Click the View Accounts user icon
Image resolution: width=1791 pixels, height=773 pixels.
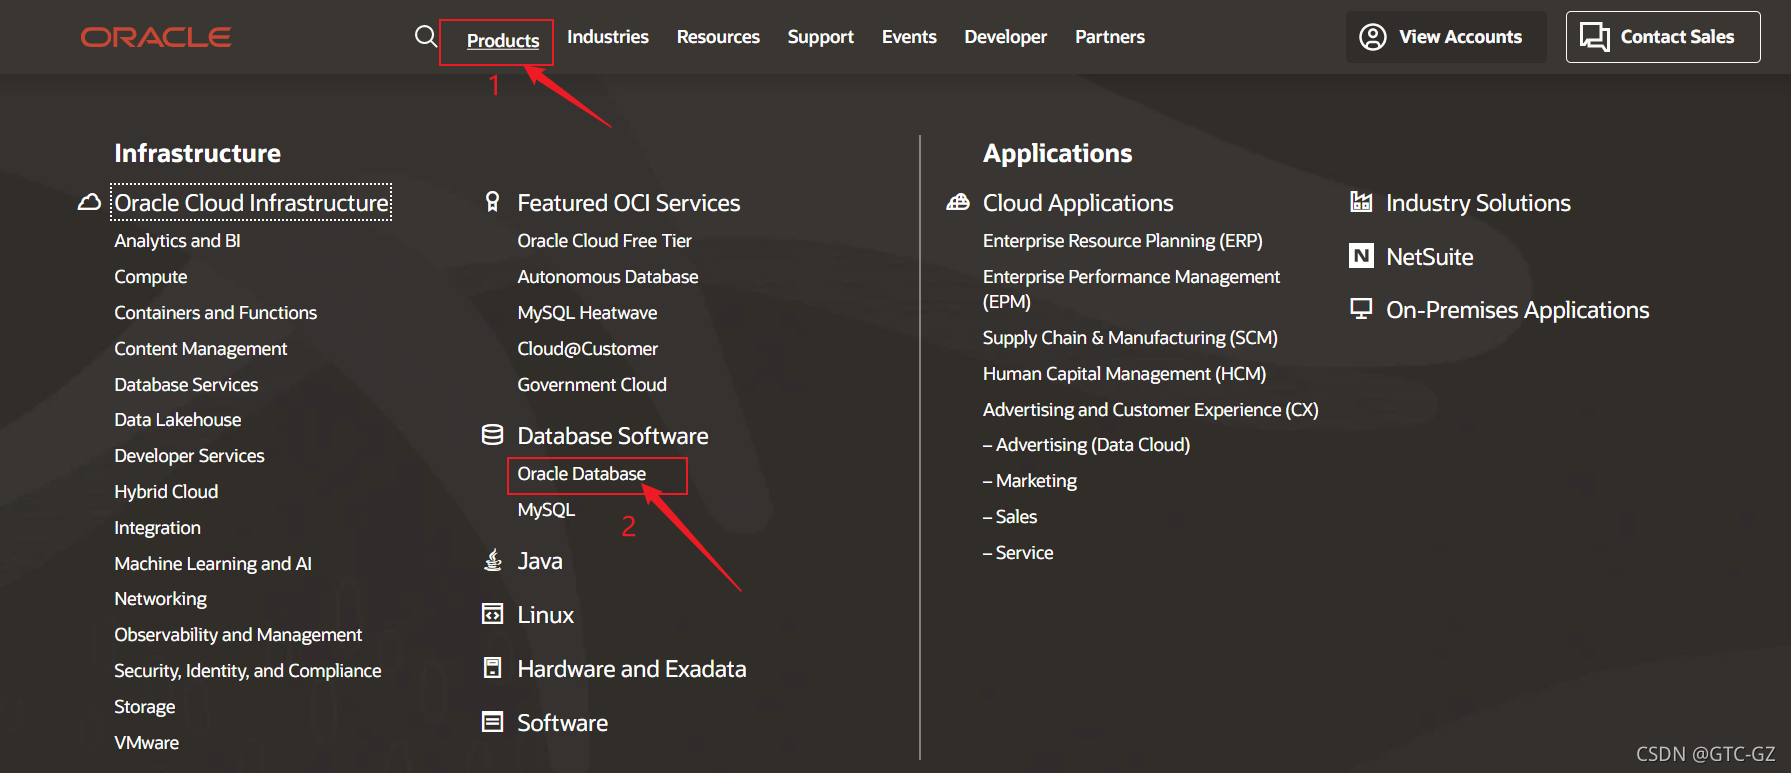coord(1373,37)
